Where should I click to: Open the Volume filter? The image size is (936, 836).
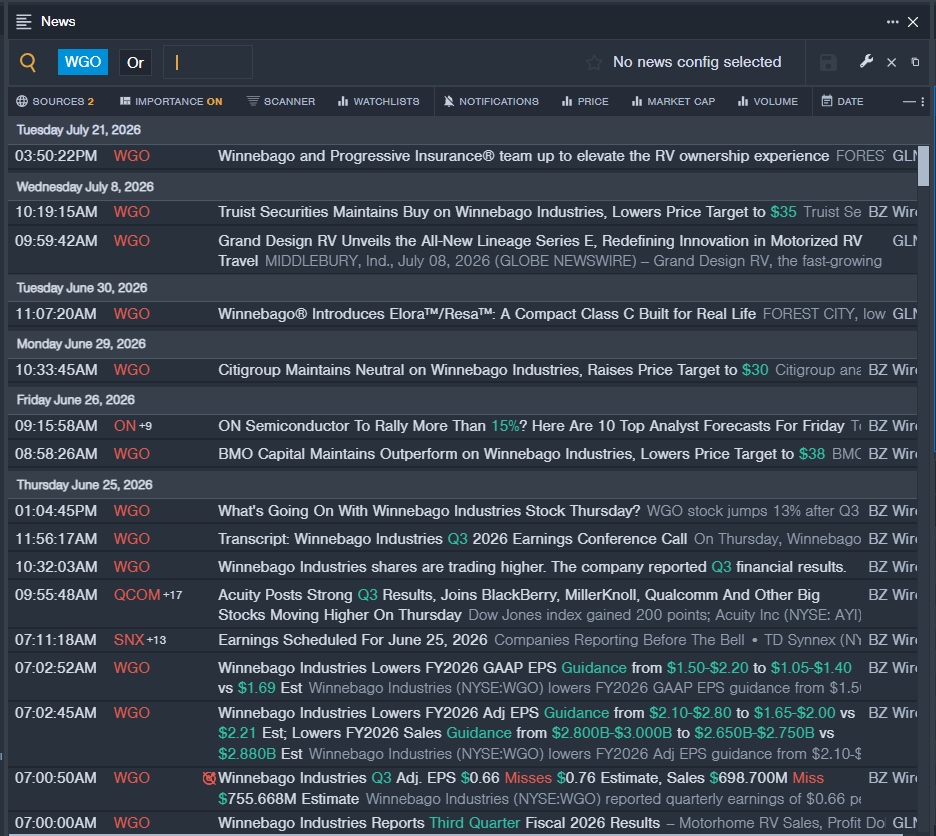(768, 102)
